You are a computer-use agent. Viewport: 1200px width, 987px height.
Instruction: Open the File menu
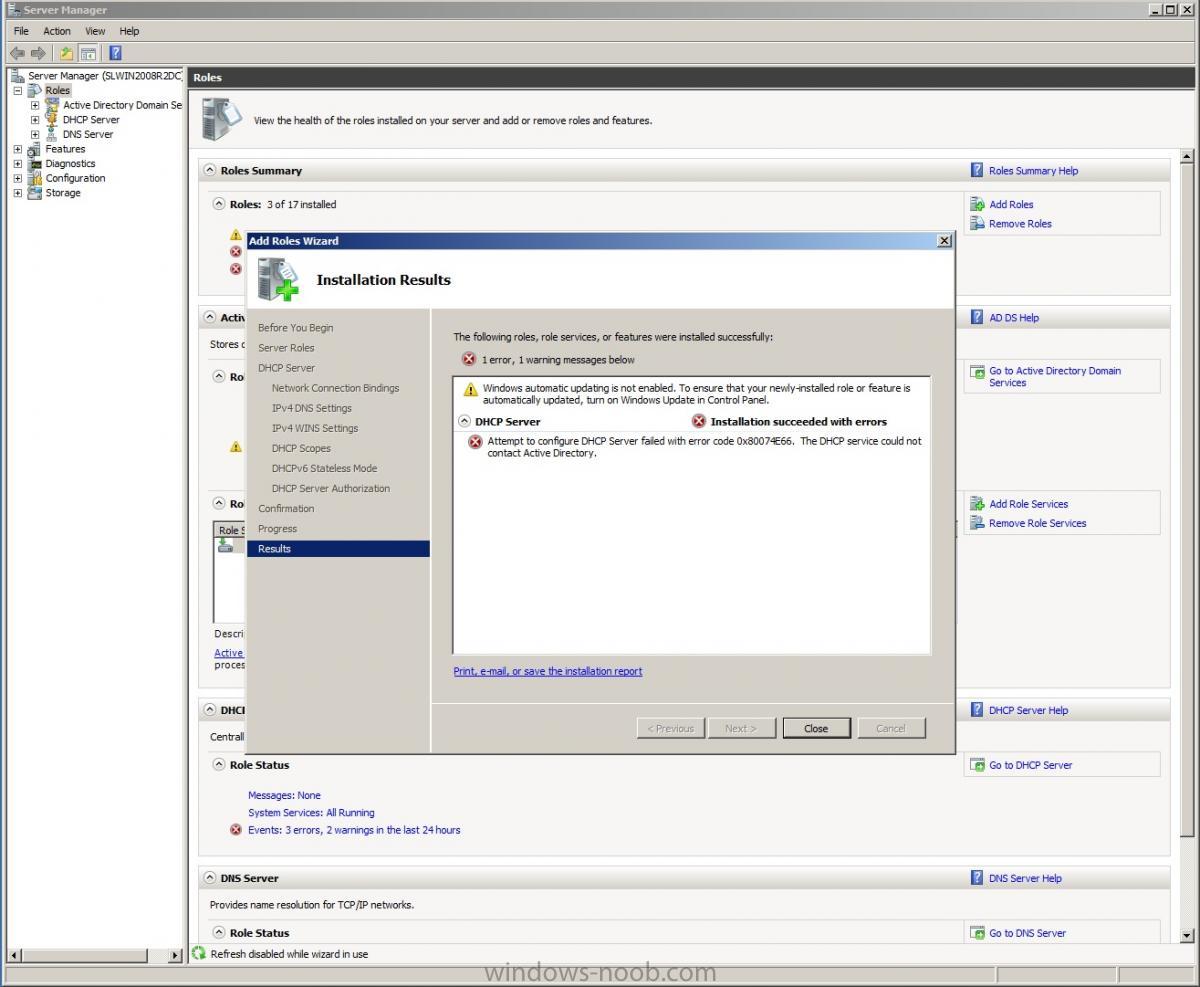click(21, 31)
